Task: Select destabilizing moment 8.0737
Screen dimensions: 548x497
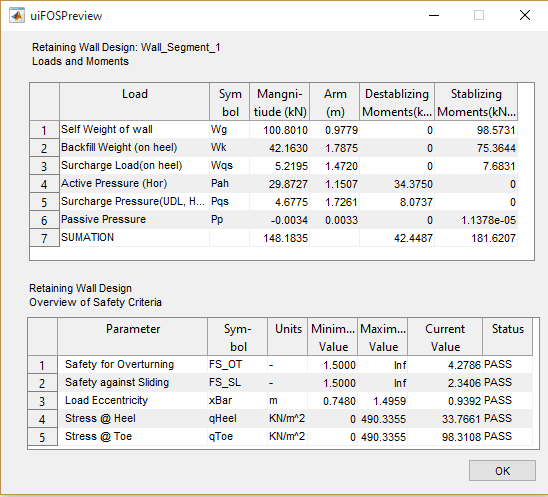Action: tap(397, 202)
